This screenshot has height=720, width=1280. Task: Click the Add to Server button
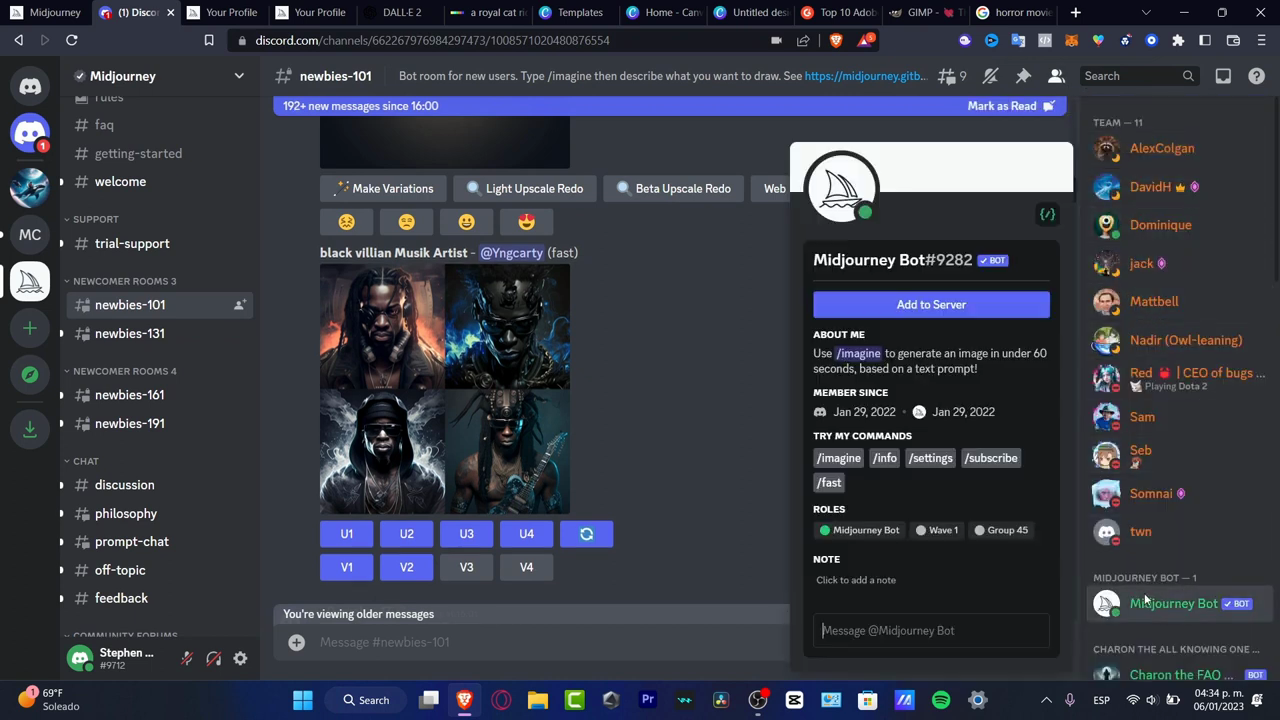[931, 305]
